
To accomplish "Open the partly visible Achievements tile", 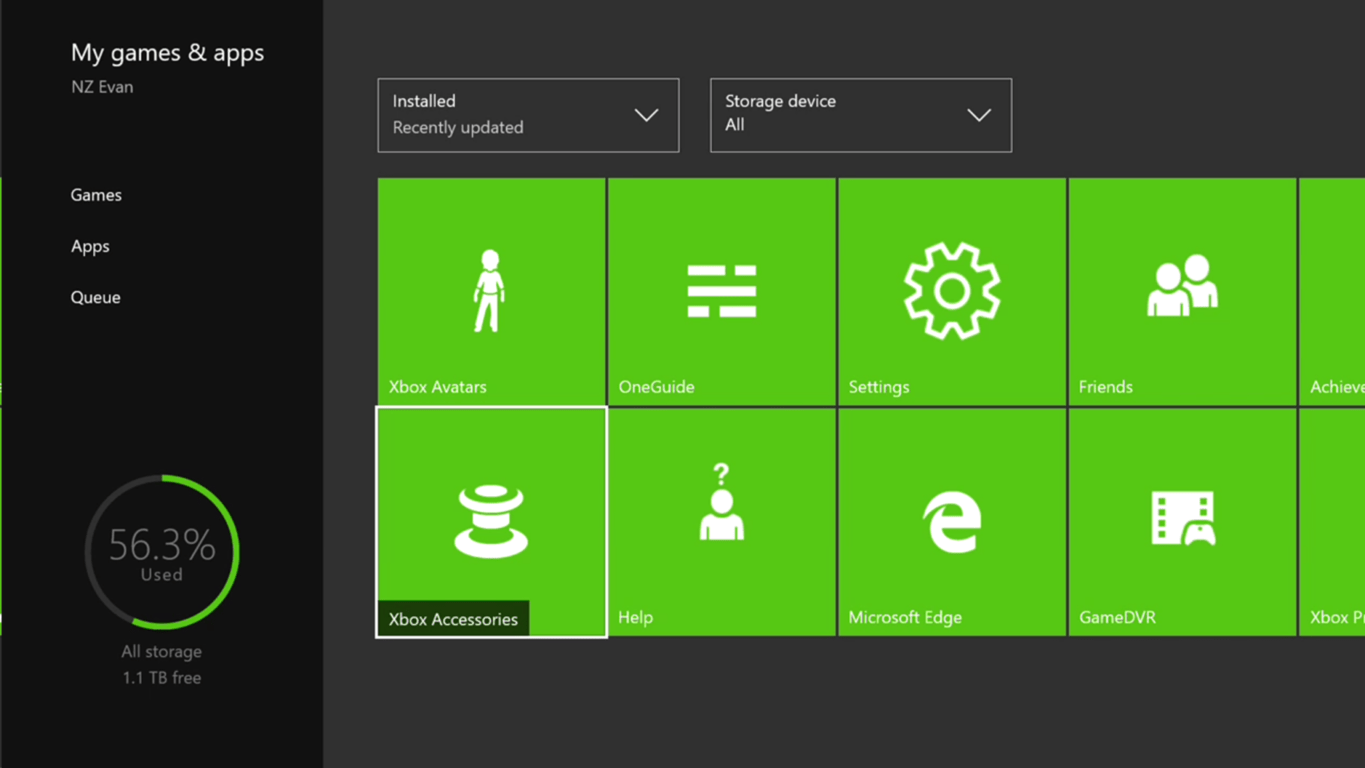I will coord(1332,291).
